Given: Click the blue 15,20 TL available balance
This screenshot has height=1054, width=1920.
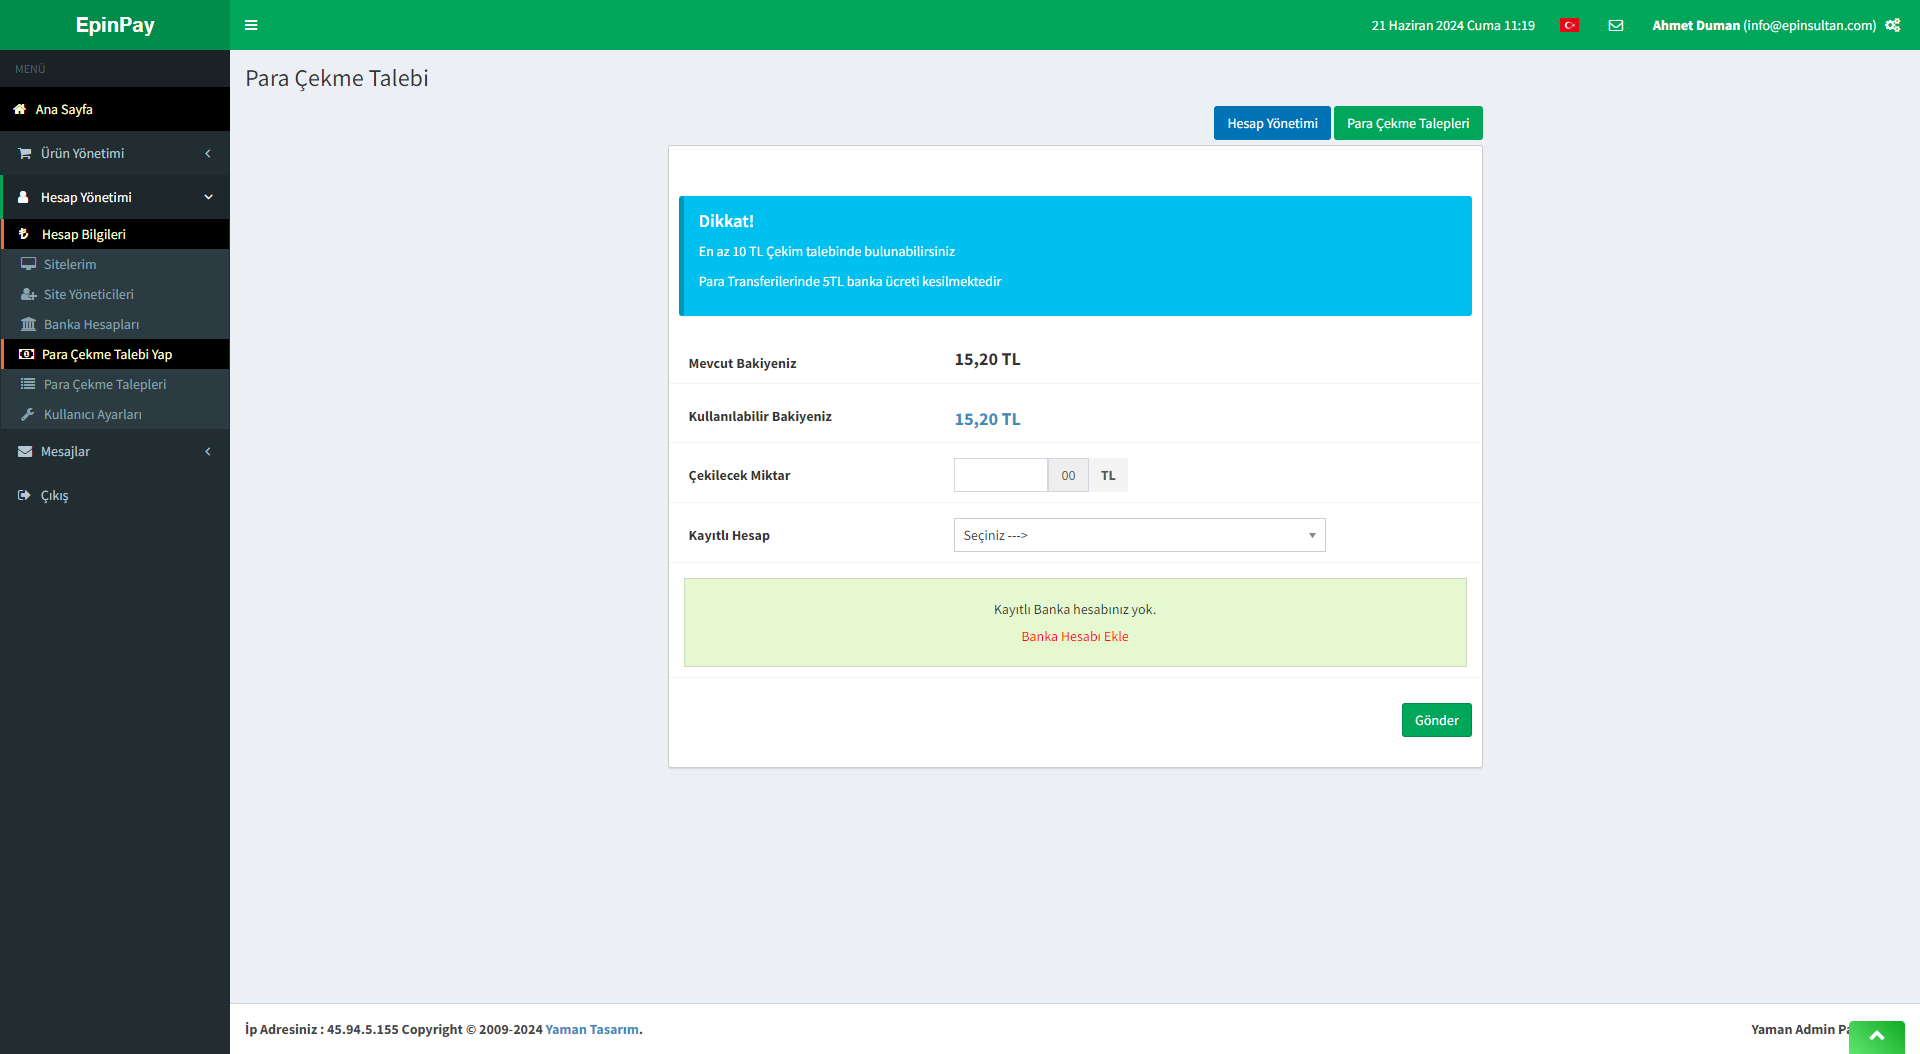Looking at the screenshot, I should tap(987, 419).
